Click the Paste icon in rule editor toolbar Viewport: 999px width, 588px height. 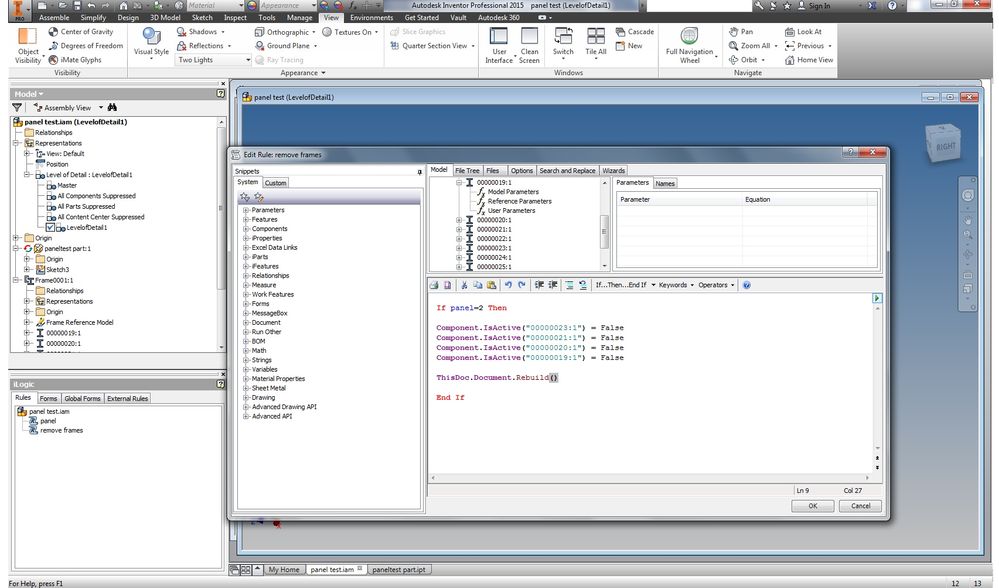[491, 285]
